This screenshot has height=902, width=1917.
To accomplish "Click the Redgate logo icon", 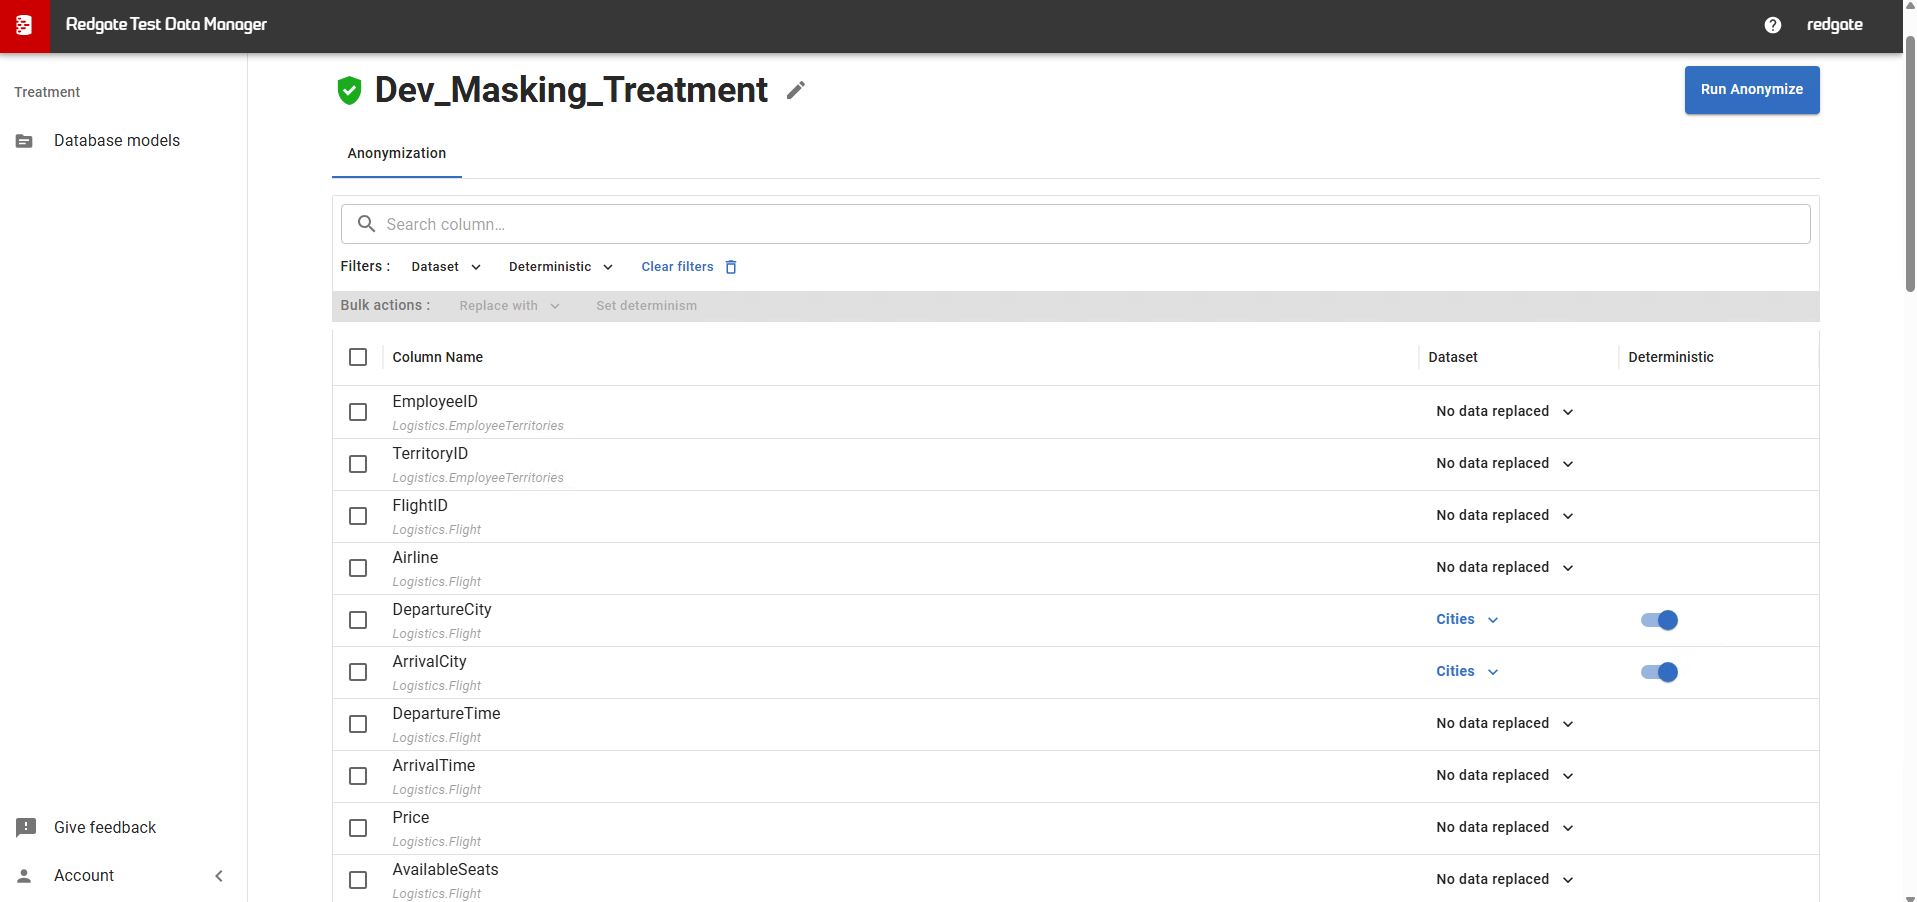I will coord(24,26).
